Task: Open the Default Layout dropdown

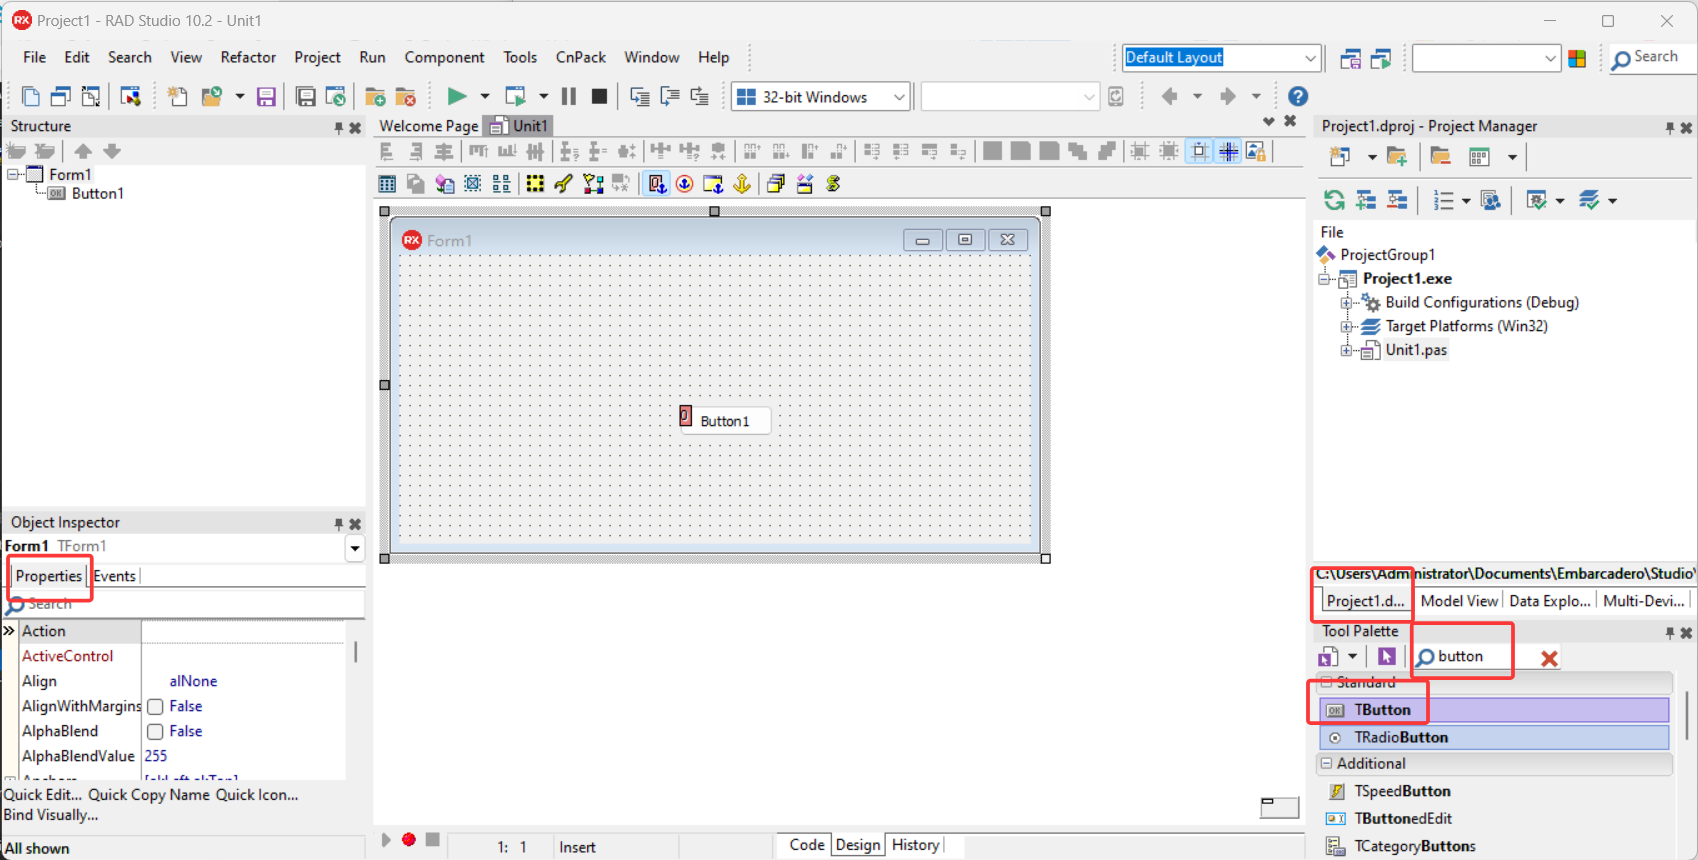Action: tap(1310, 58)
